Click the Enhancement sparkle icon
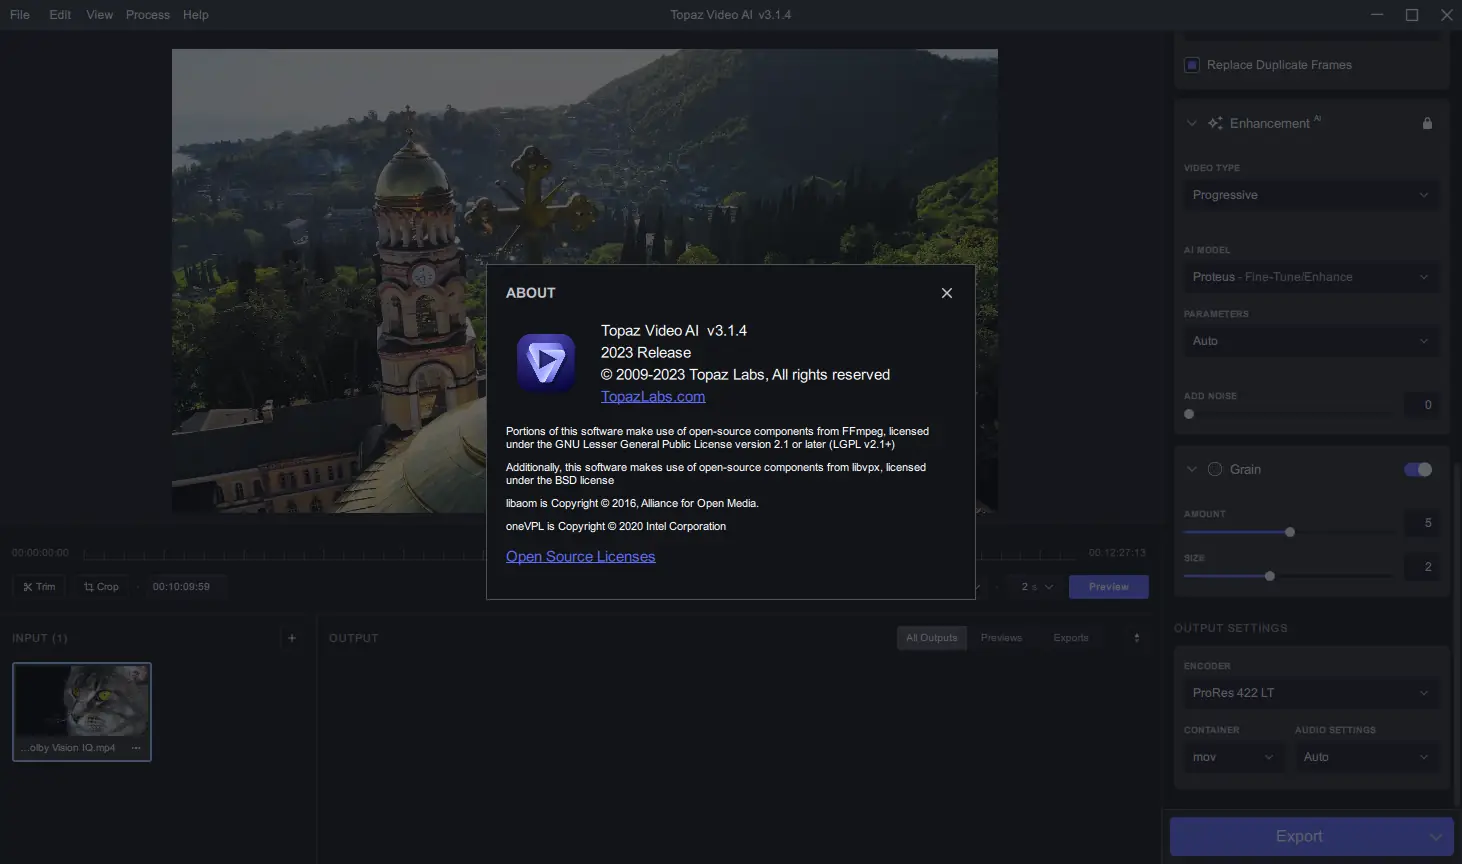Viewport: 1462px width, 864px height. coord(1215,123)
